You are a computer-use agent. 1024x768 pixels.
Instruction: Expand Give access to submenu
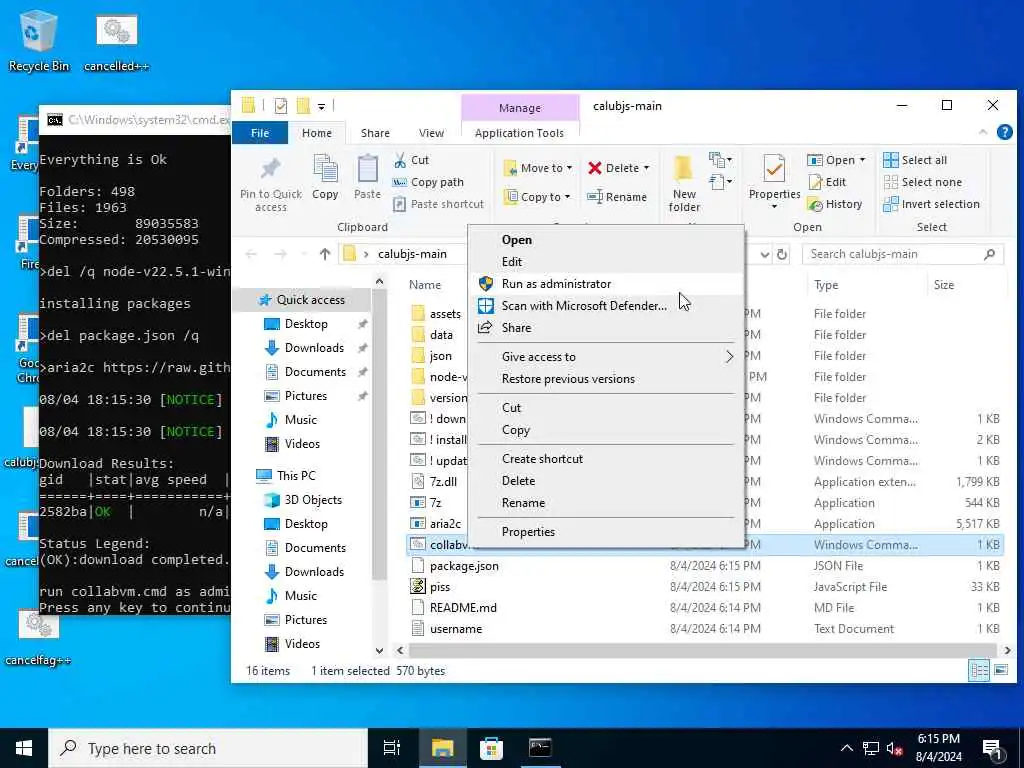729,357
